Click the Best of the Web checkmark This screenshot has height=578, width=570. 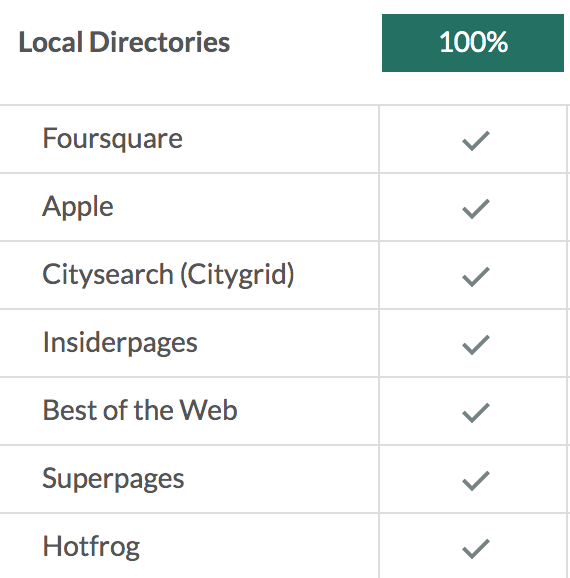pos(476,413)
